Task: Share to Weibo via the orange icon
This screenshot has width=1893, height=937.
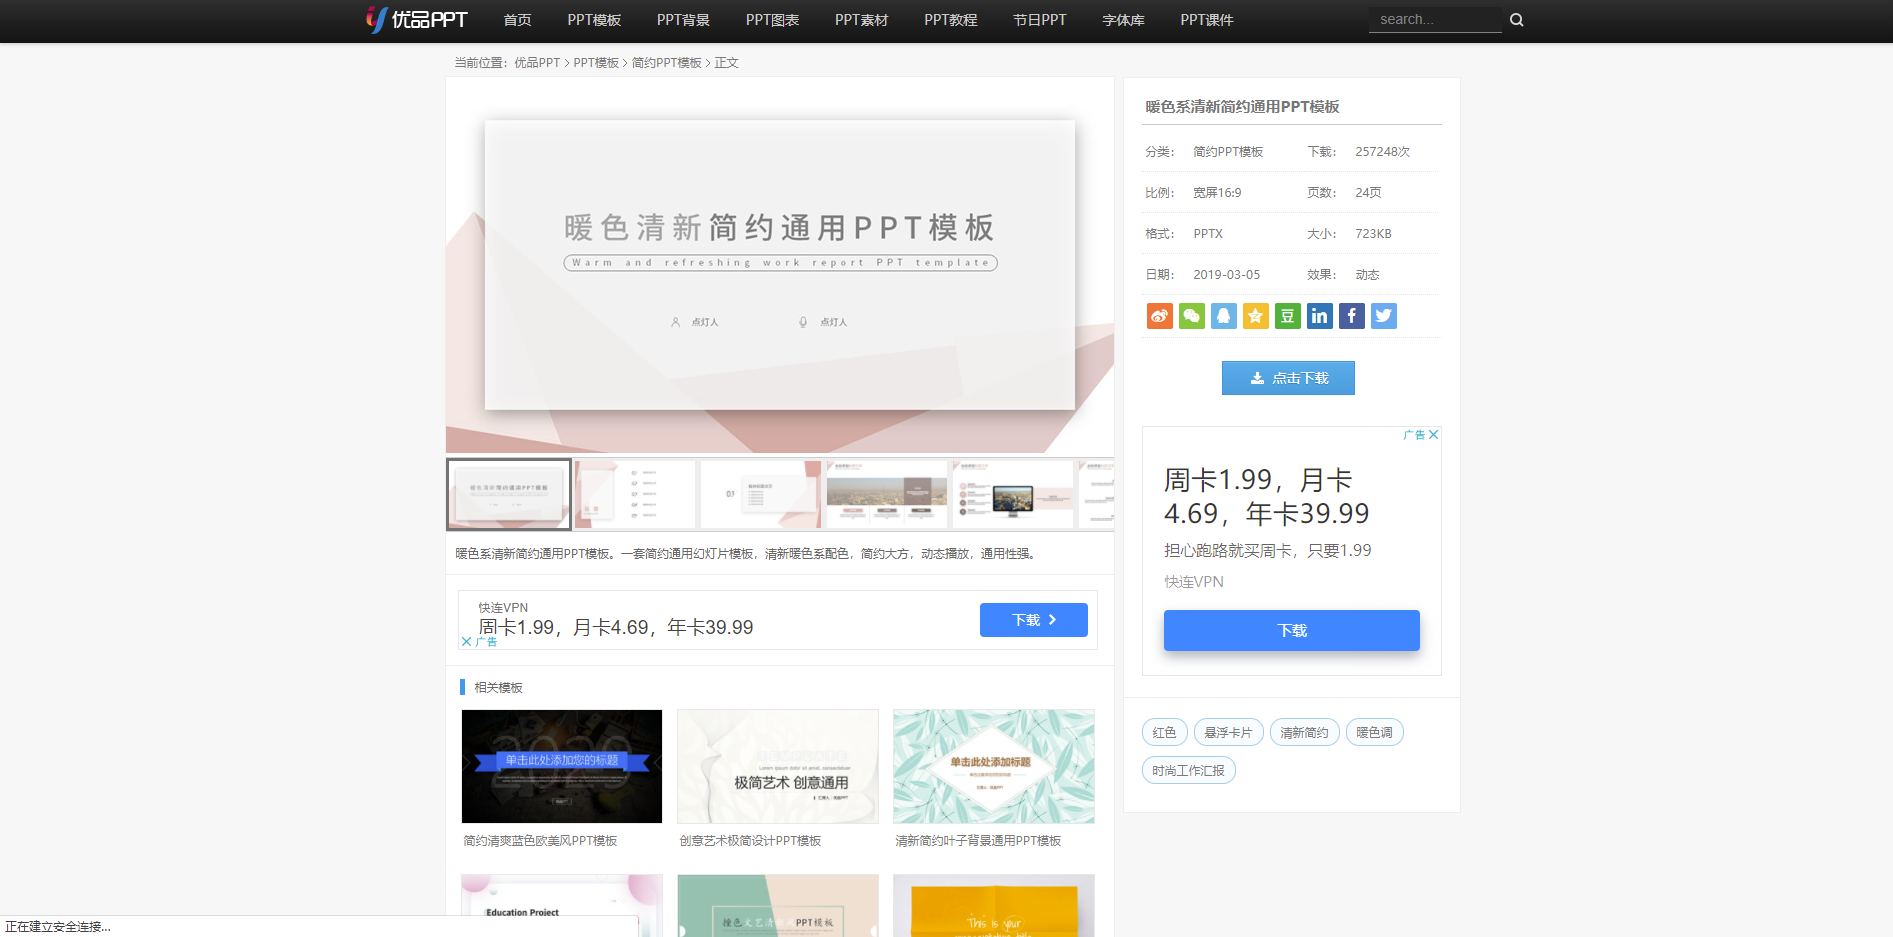Action: coord(1159,315)
